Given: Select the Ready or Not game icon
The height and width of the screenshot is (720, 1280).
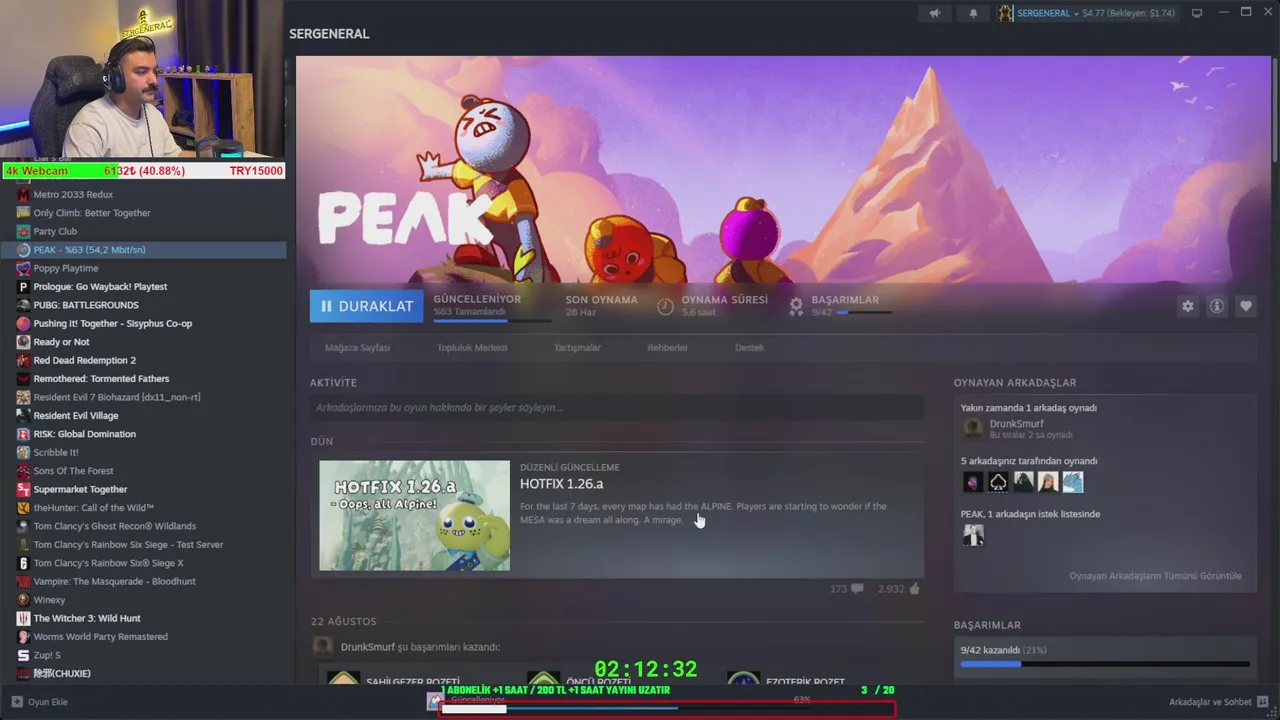Looking at the screenshot, I should click(x=23, y=342).
